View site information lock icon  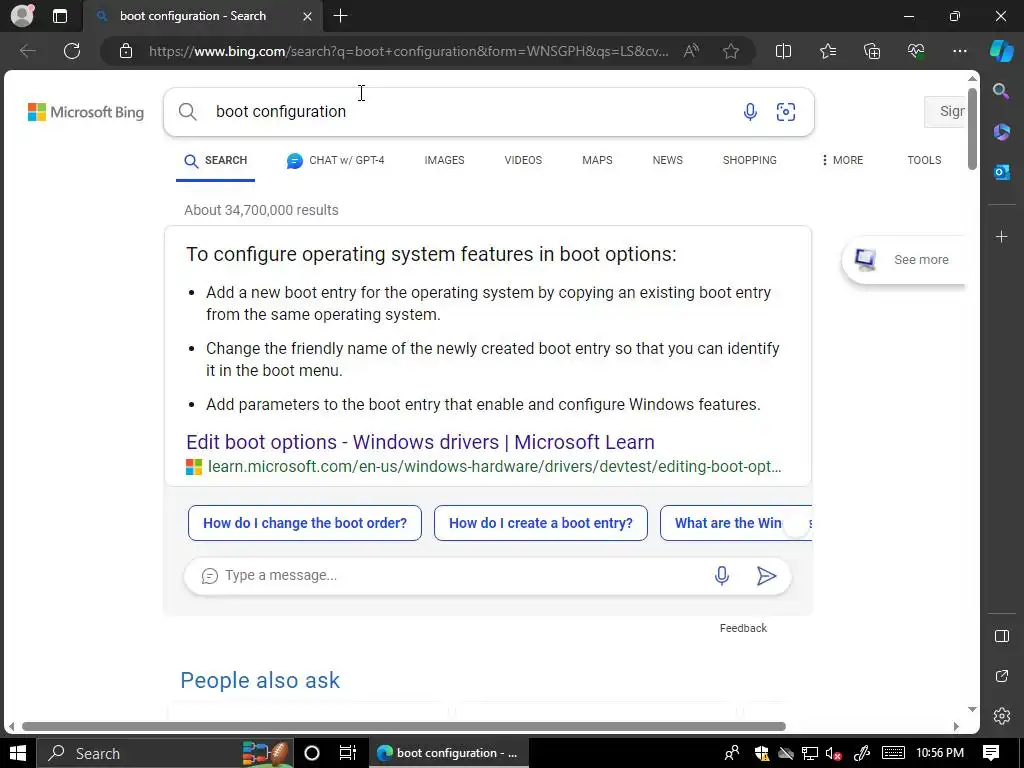126,51
